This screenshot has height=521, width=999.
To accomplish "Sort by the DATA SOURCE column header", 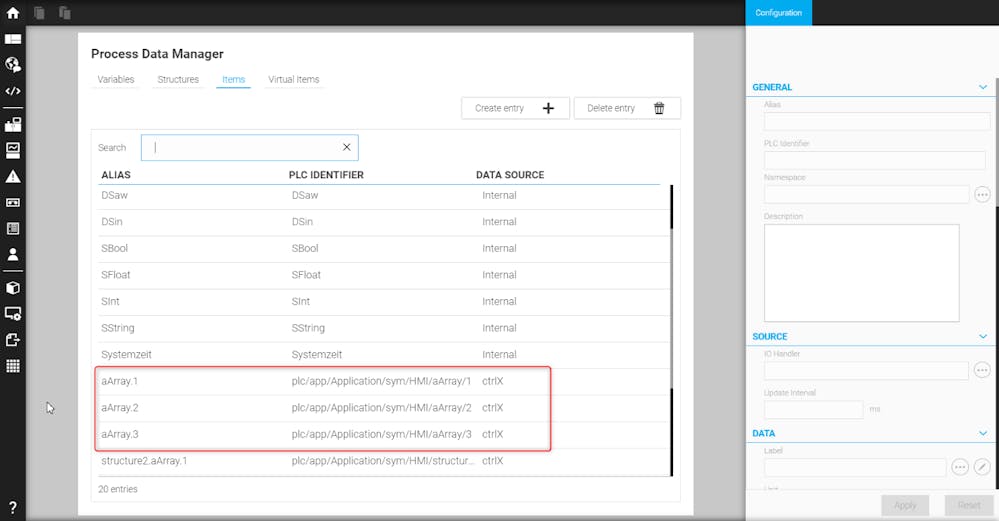I will (x=510, y=175).
